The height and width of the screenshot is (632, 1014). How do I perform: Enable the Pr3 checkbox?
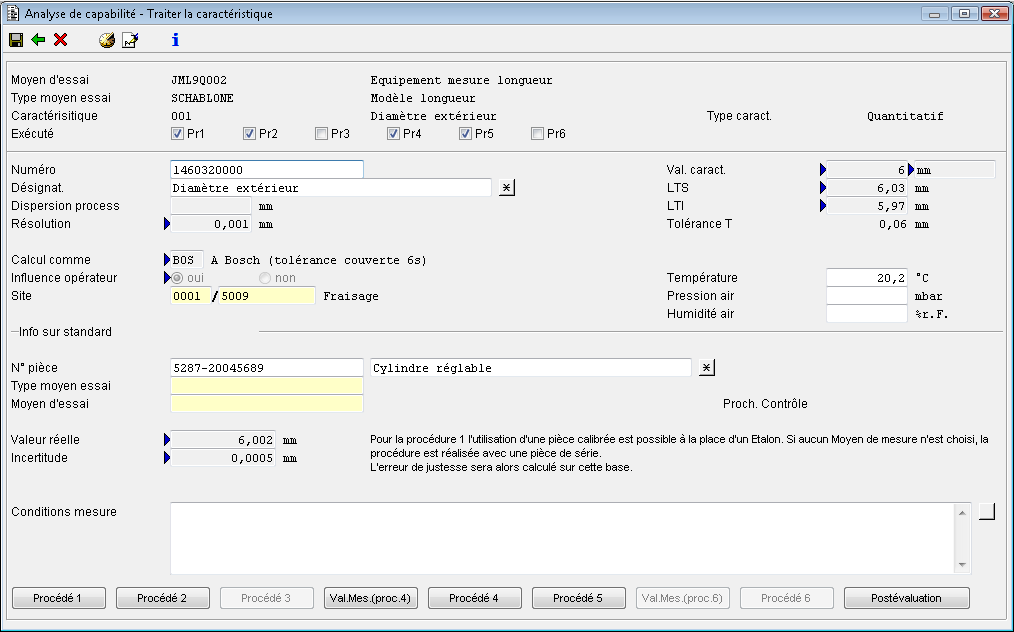(x=322, y=134)
